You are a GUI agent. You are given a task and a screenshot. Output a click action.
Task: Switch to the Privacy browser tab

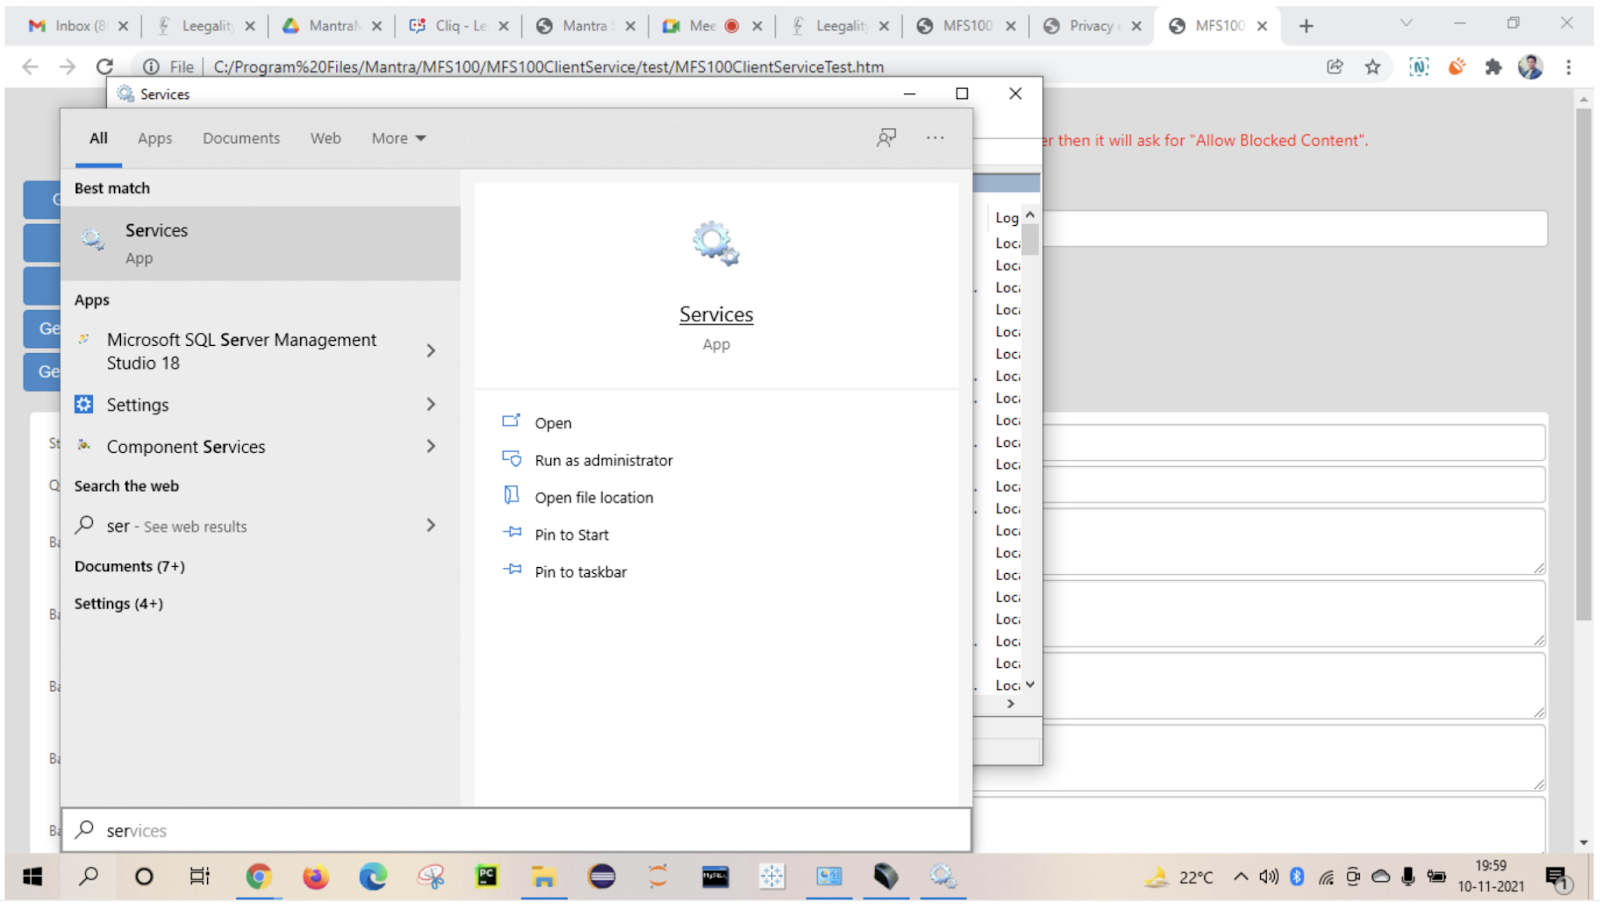tap(1091, 26)
